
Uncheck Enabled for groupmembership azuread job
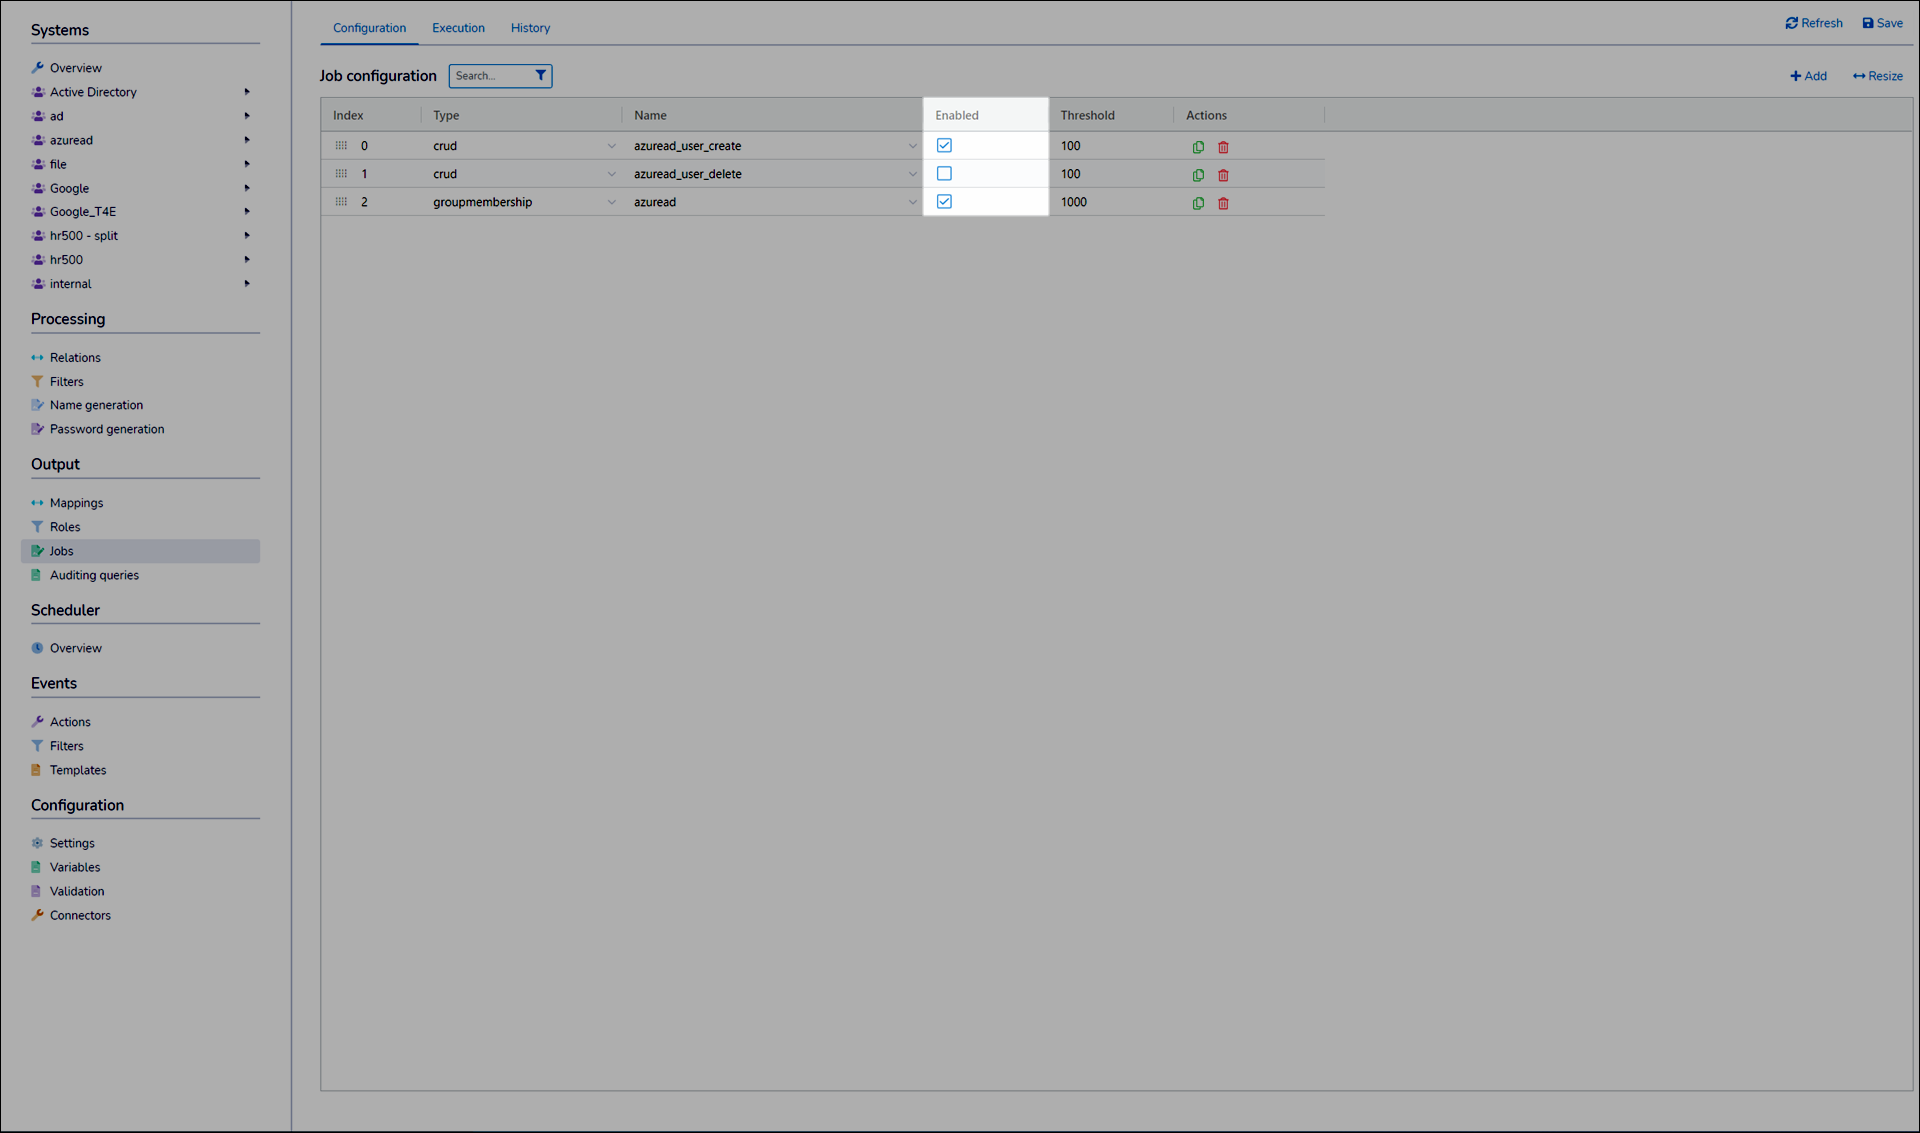pos(944,202)
